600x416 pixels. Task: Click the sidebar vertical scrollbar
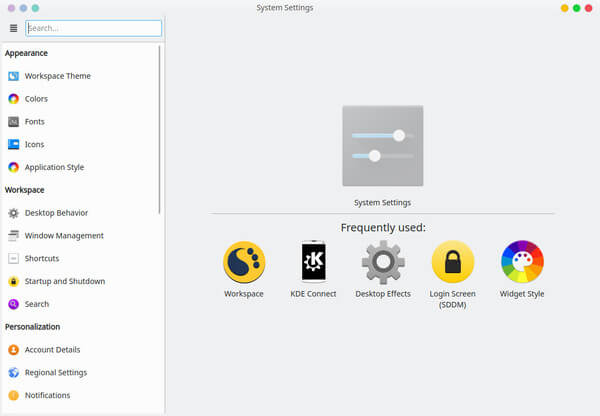pos(160,129)
